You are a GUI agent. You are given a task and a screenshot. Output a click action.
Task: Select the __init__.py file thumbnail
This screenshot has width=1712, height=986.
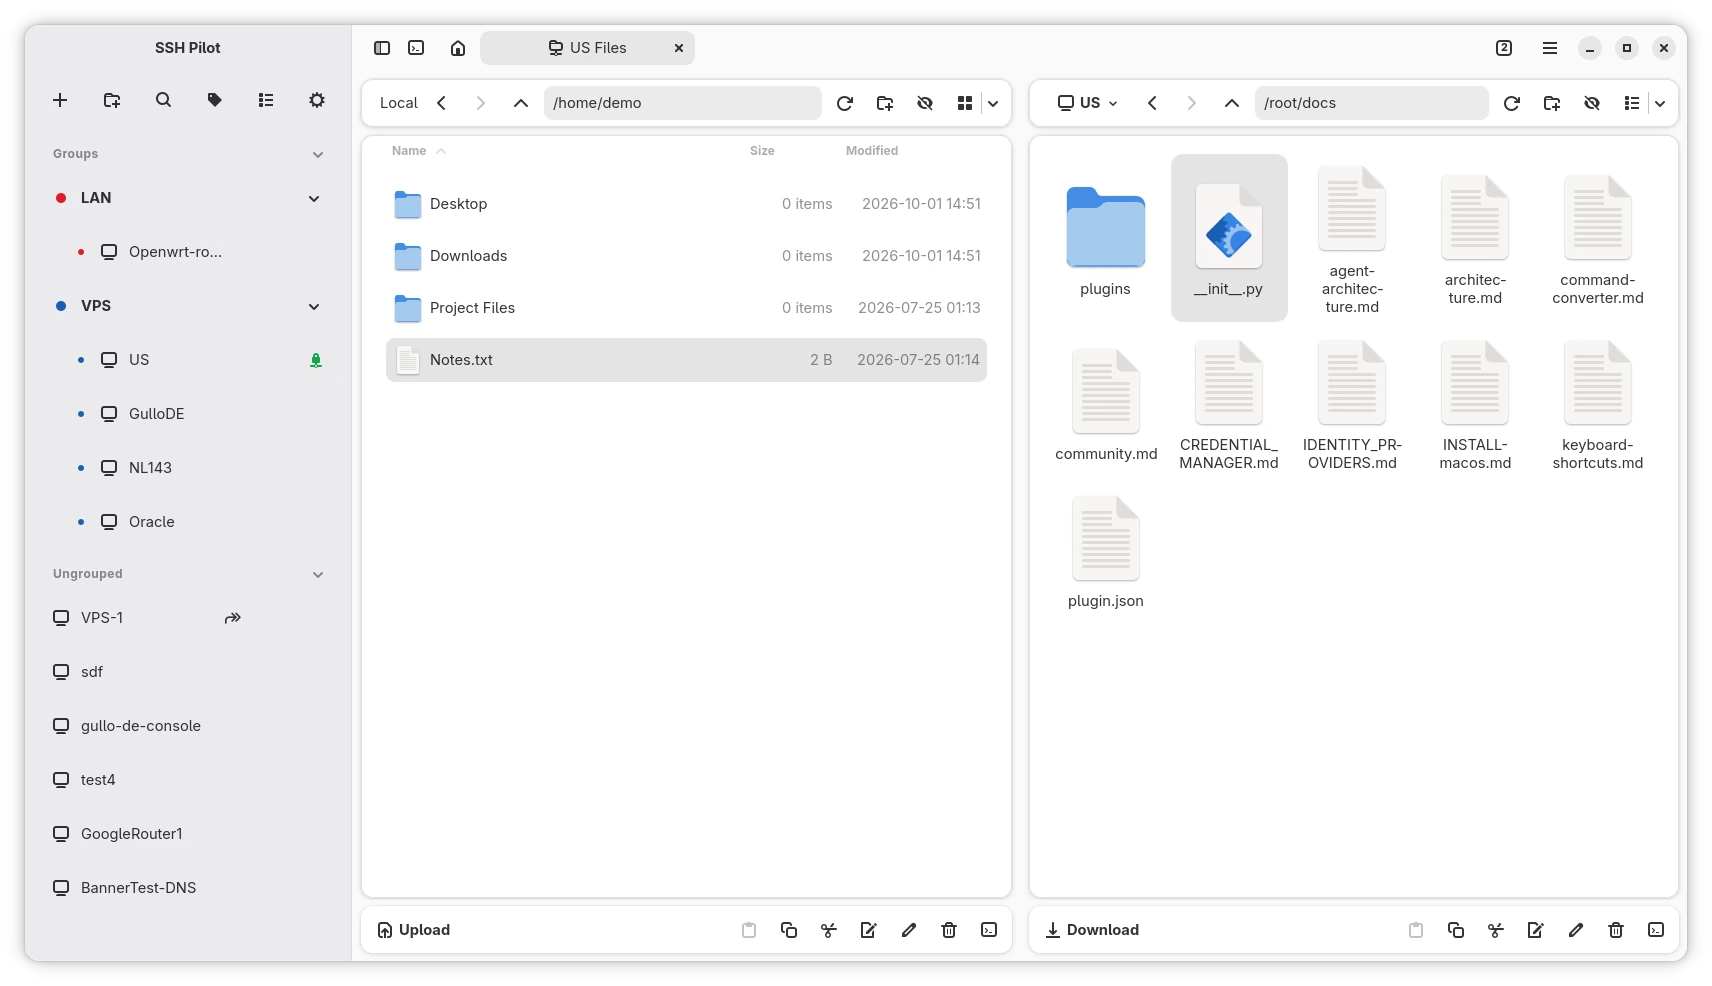tap(1229, 238)
